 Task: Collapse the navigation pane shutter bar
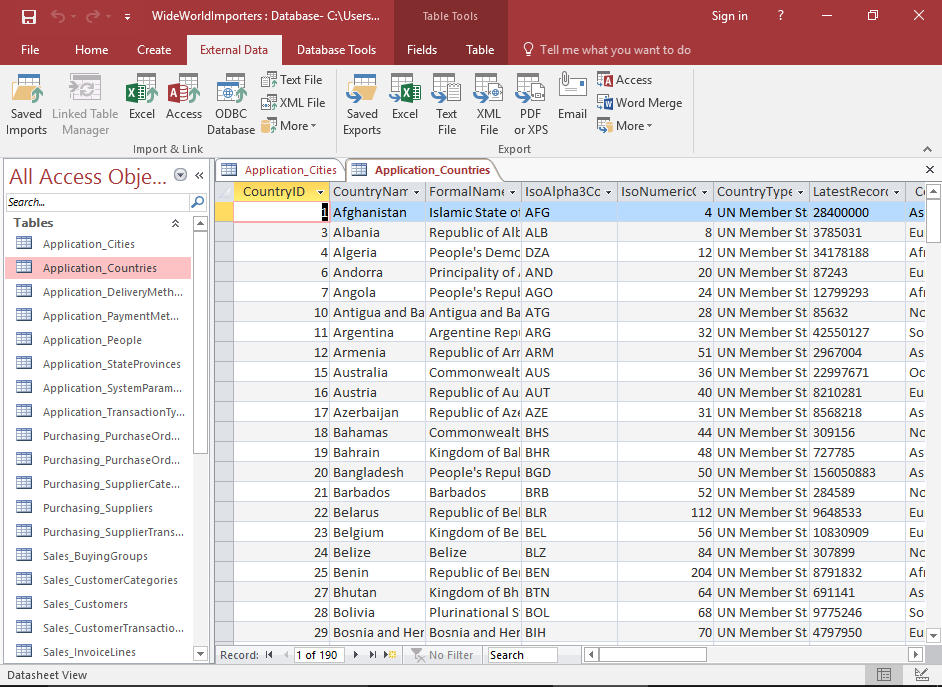198,175
